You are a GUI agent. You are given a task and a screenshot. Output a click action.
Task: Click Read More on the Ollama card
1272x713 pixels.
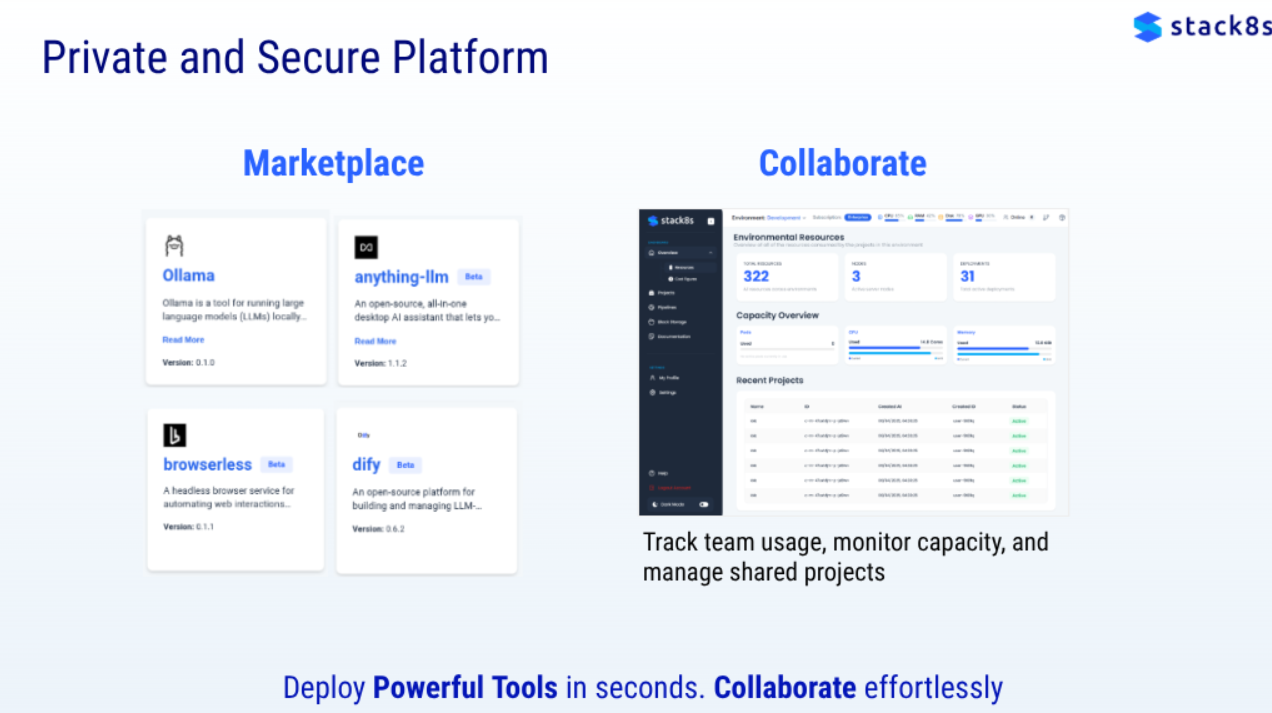183,340
